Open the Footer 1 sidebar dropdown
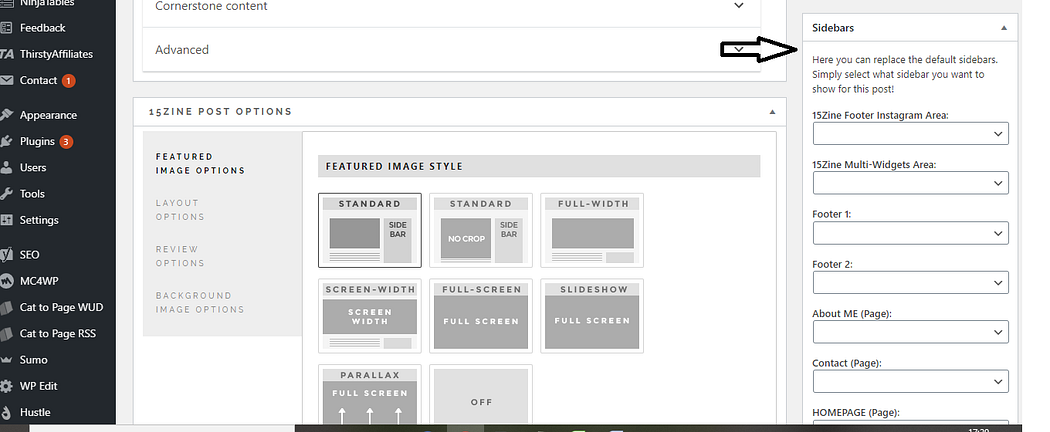 pos(910,233)
